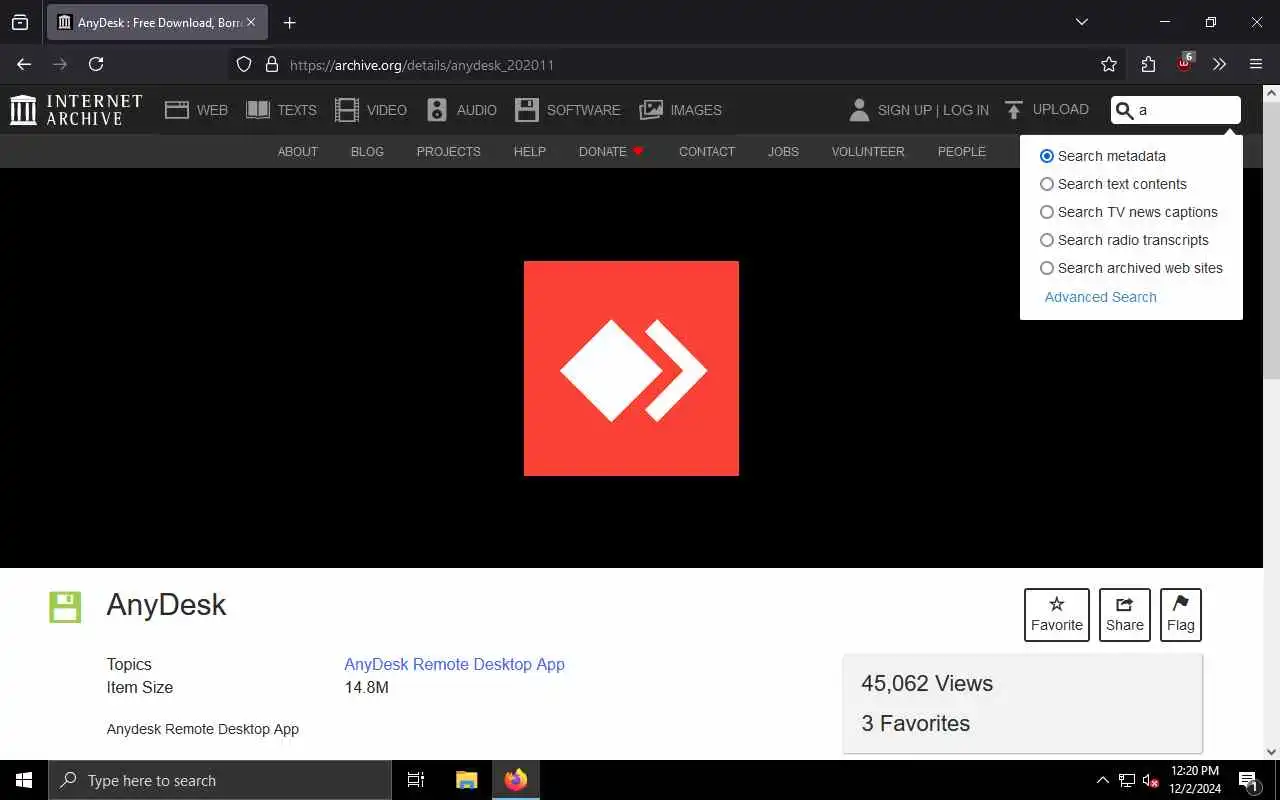Click the magnifier icon in search box

[x=1125, y=110]
